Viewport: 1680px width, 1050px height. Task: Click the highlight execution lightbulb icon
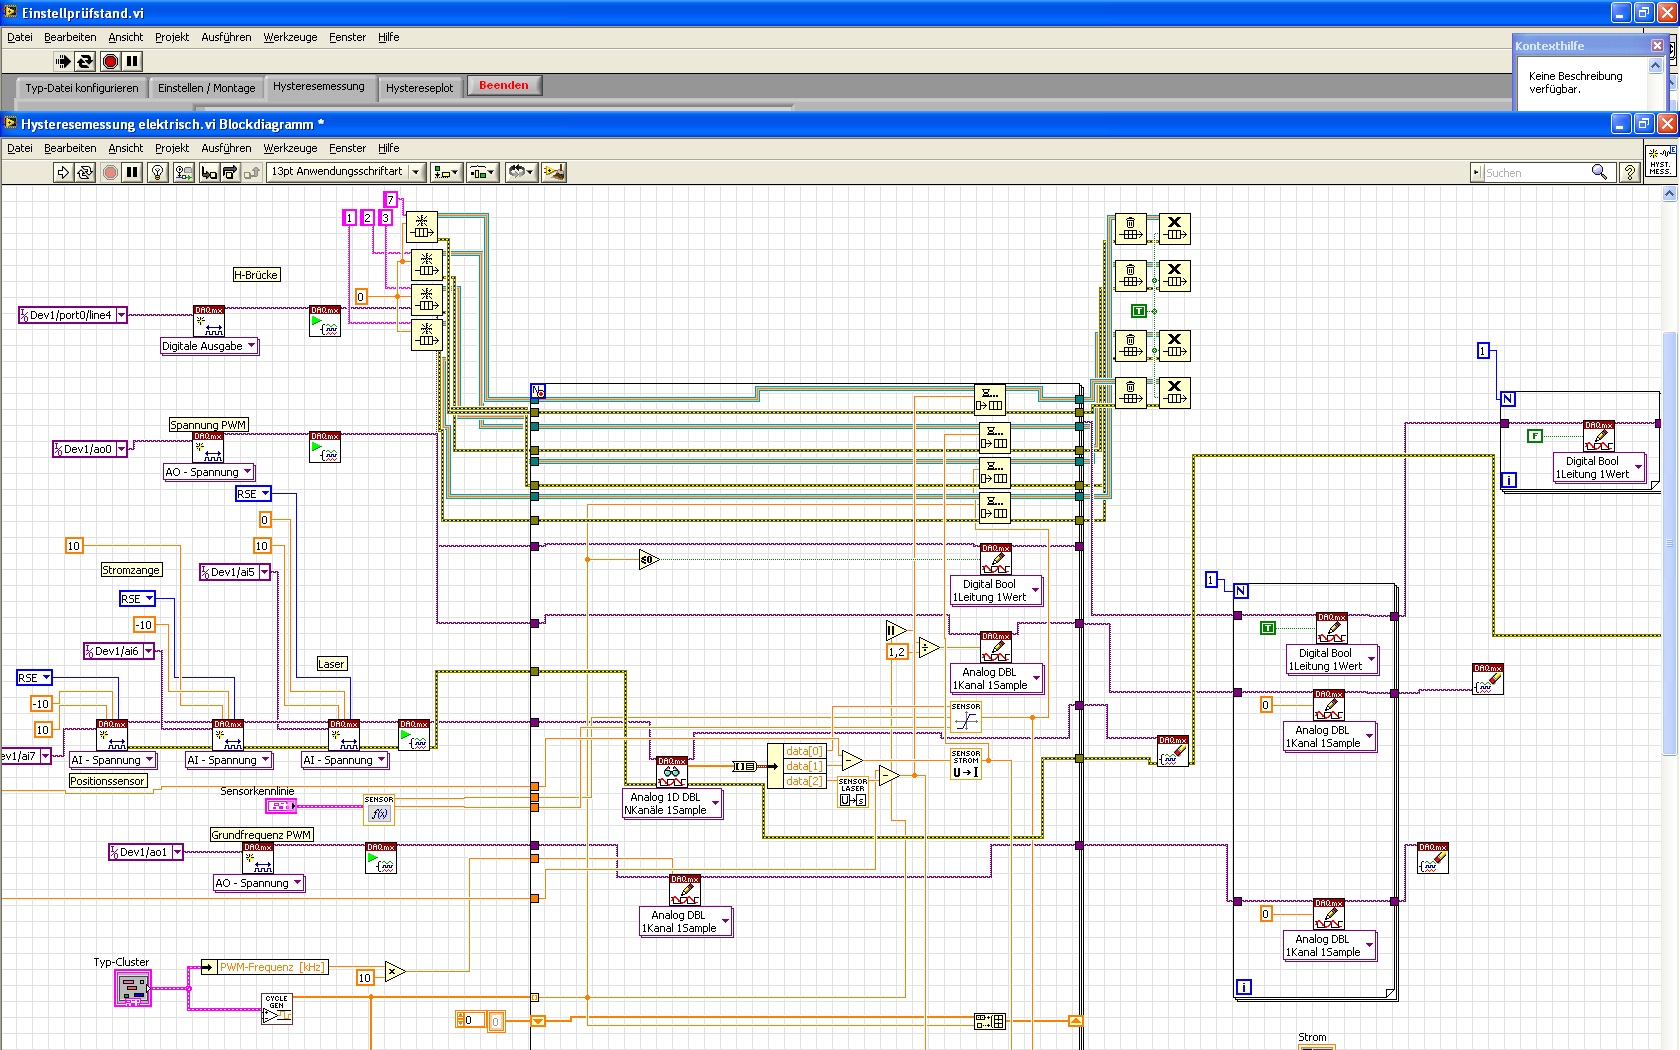pos(157,172)
